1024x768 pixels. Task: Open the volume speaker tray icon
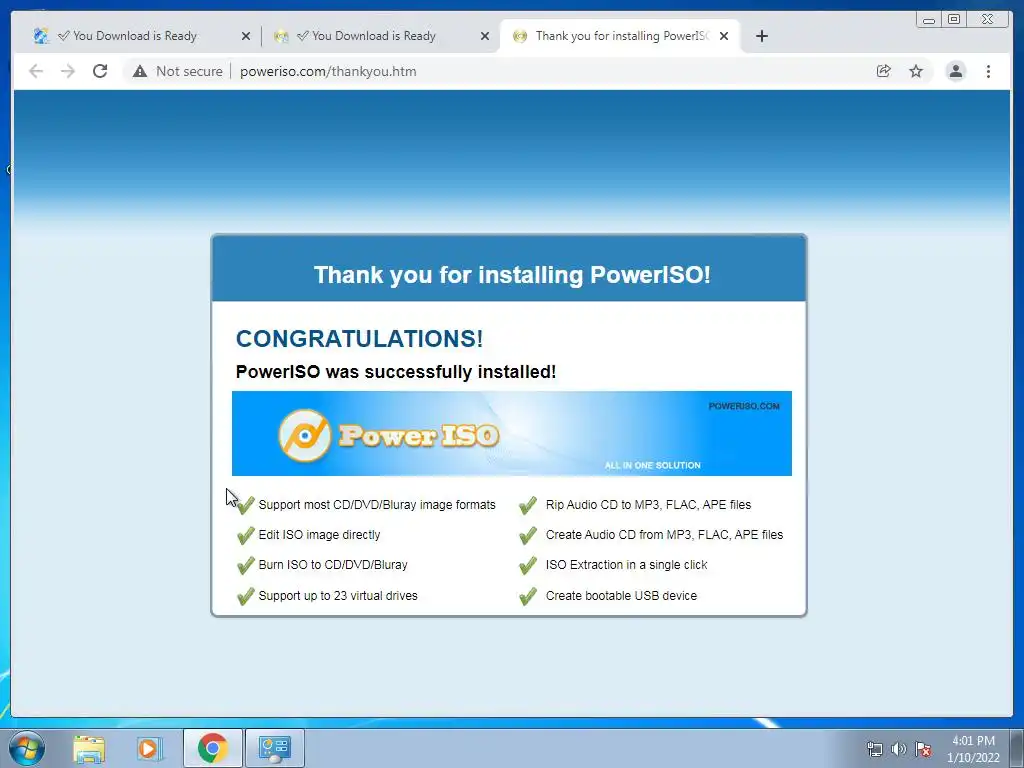[x=899, y=749]
